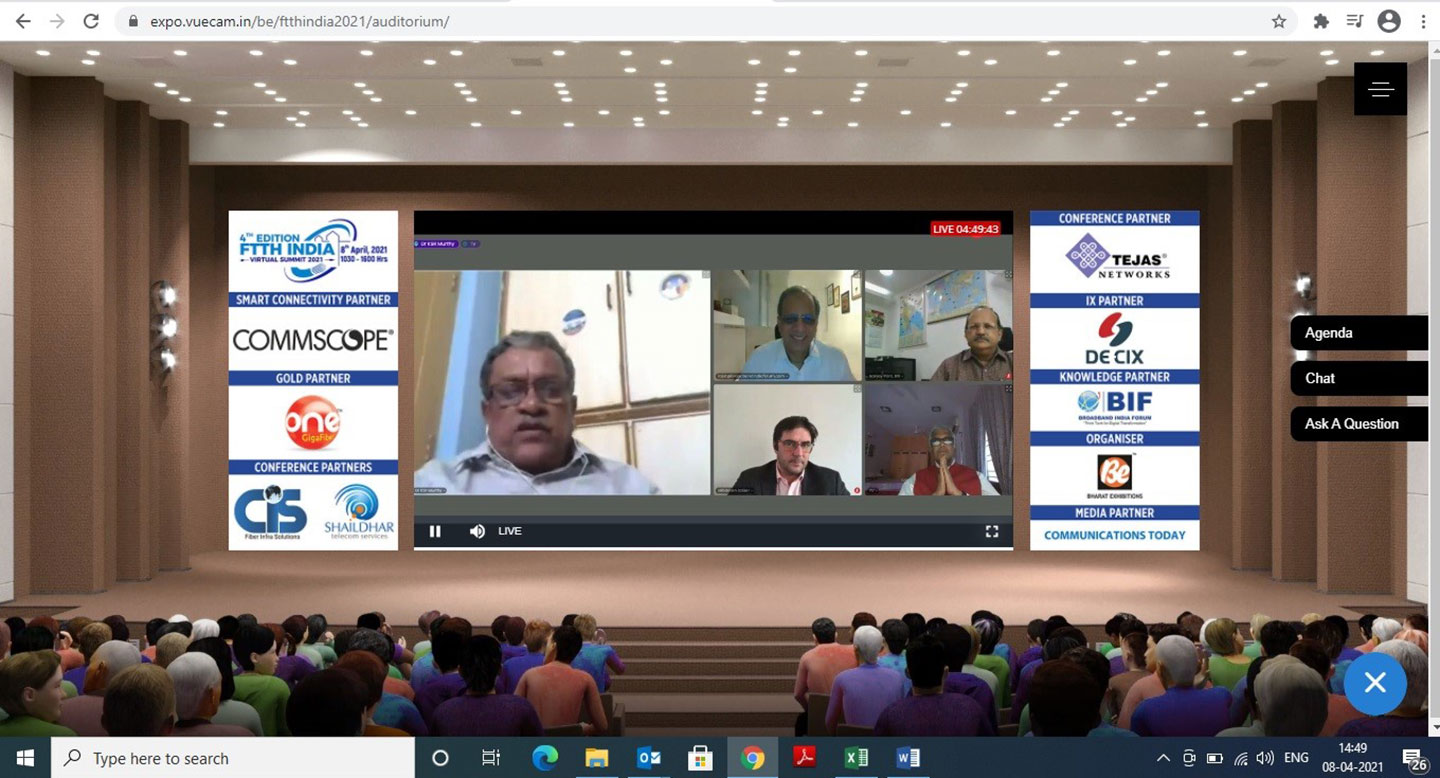The image size is (1440, 778).
Task: Open the Agenda panel
Action: [x=1359, y=333]
